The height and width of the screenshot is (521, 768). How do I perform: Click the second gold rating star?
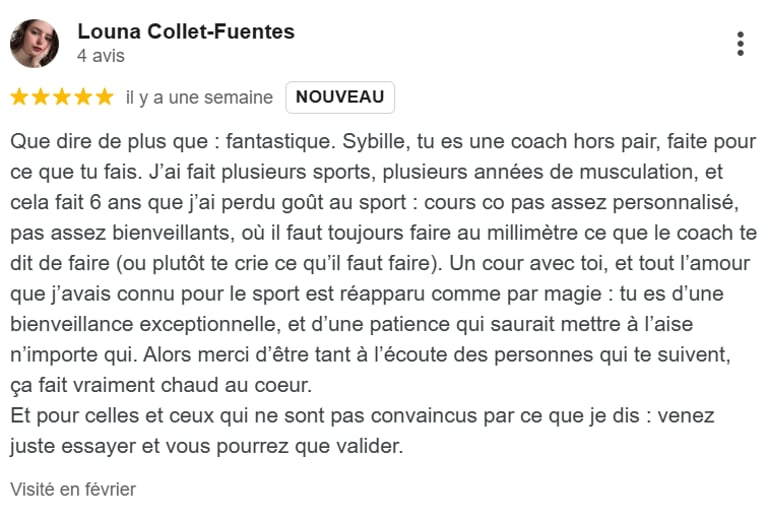(41, 97)
